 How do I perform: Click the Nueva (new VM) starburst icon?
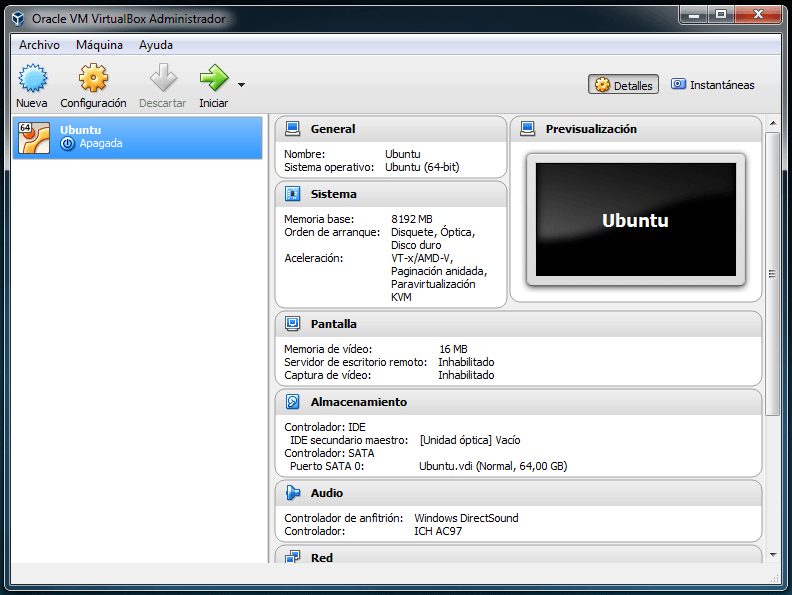click(33, 78)
